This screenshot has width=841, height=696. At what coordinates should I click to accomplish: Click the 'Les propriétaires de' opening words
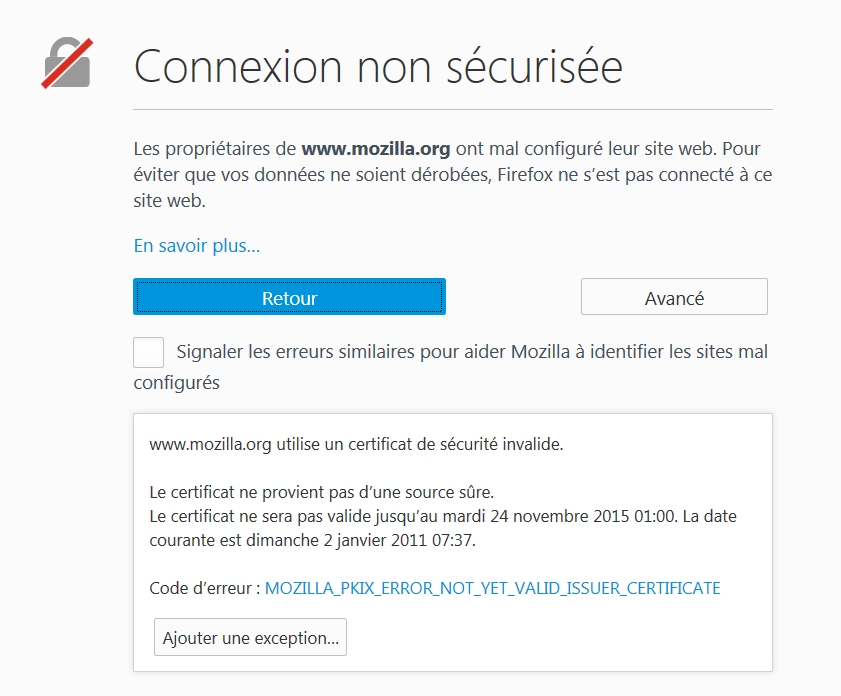coord(215,149)
